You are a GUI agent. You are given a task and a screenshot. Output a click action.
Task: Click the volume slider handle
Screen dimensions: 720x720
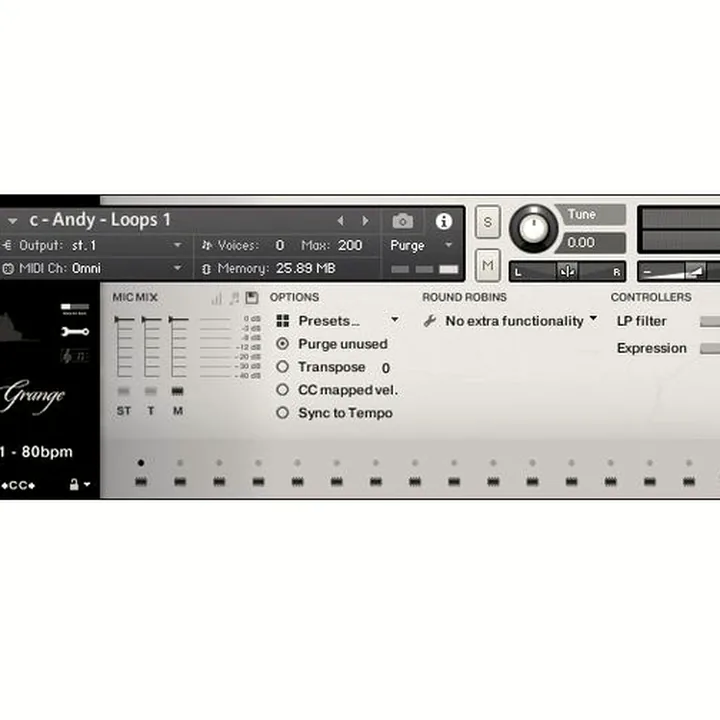(x=695, y=271)
